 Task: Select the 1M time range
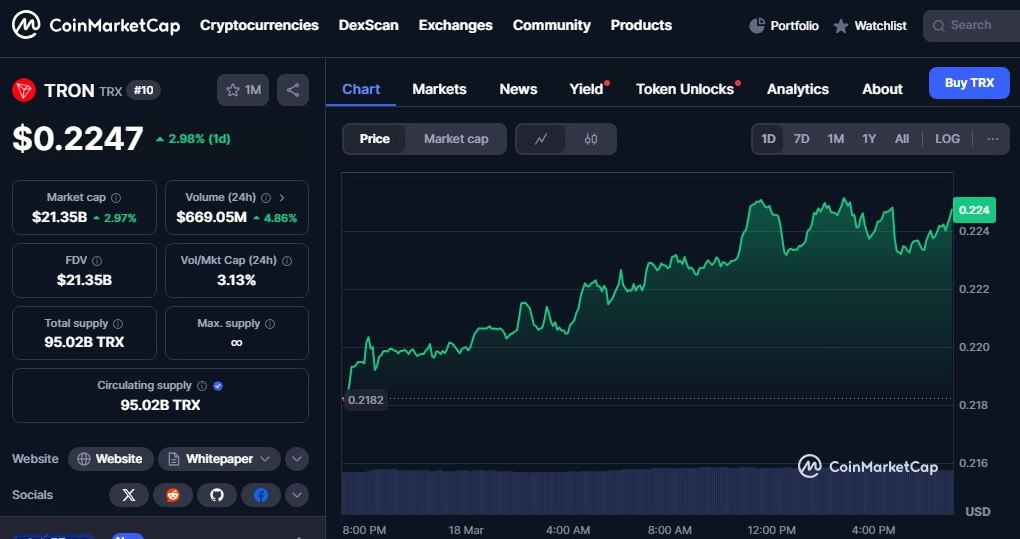(x=835, y=139)
